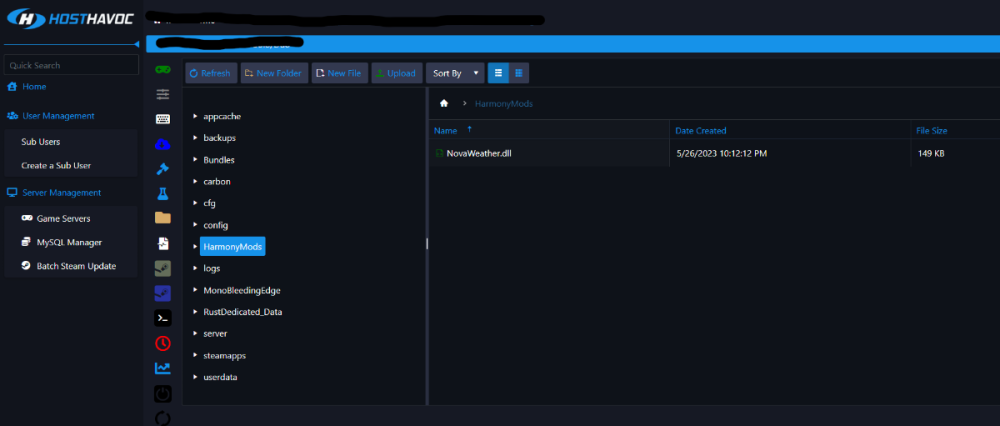Click the blue cloud icon
The width and height of the screenshot is (1000, 426).
click(x=162, y=144)
